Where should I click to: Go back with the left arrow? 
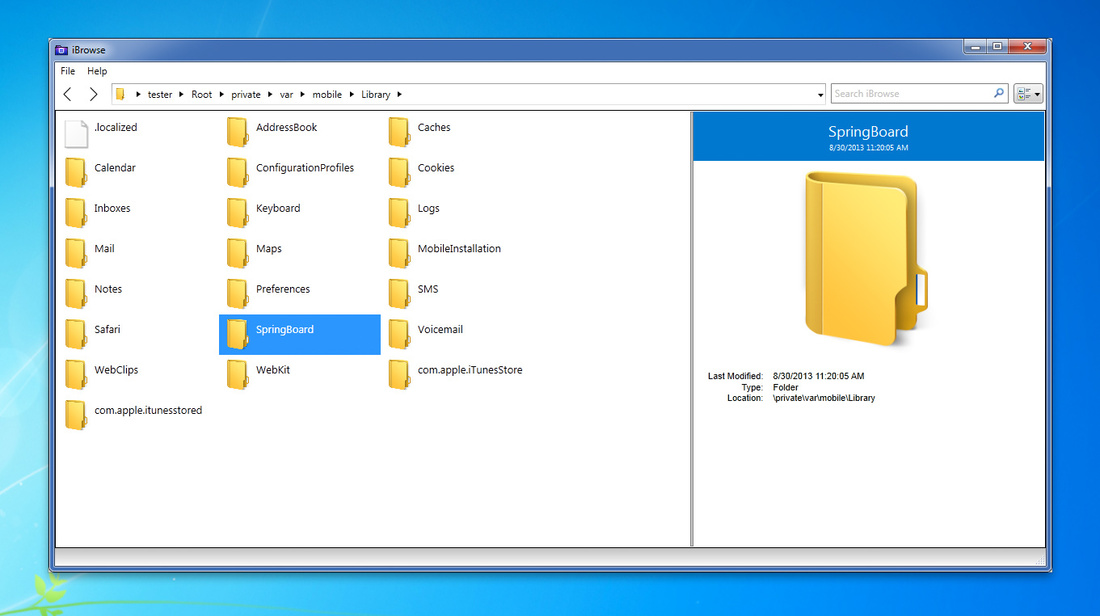[68, 94]
